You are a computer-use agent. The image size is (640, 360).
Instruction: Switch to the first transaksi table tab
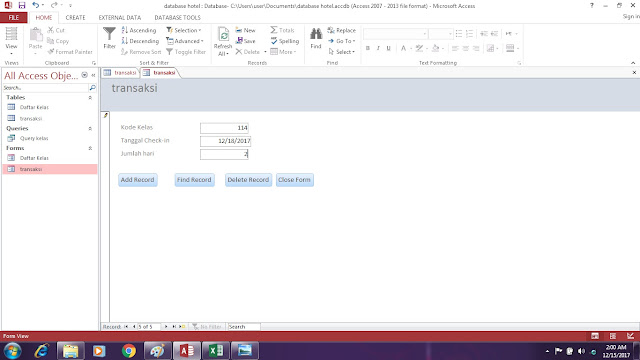tap(120, 73)
